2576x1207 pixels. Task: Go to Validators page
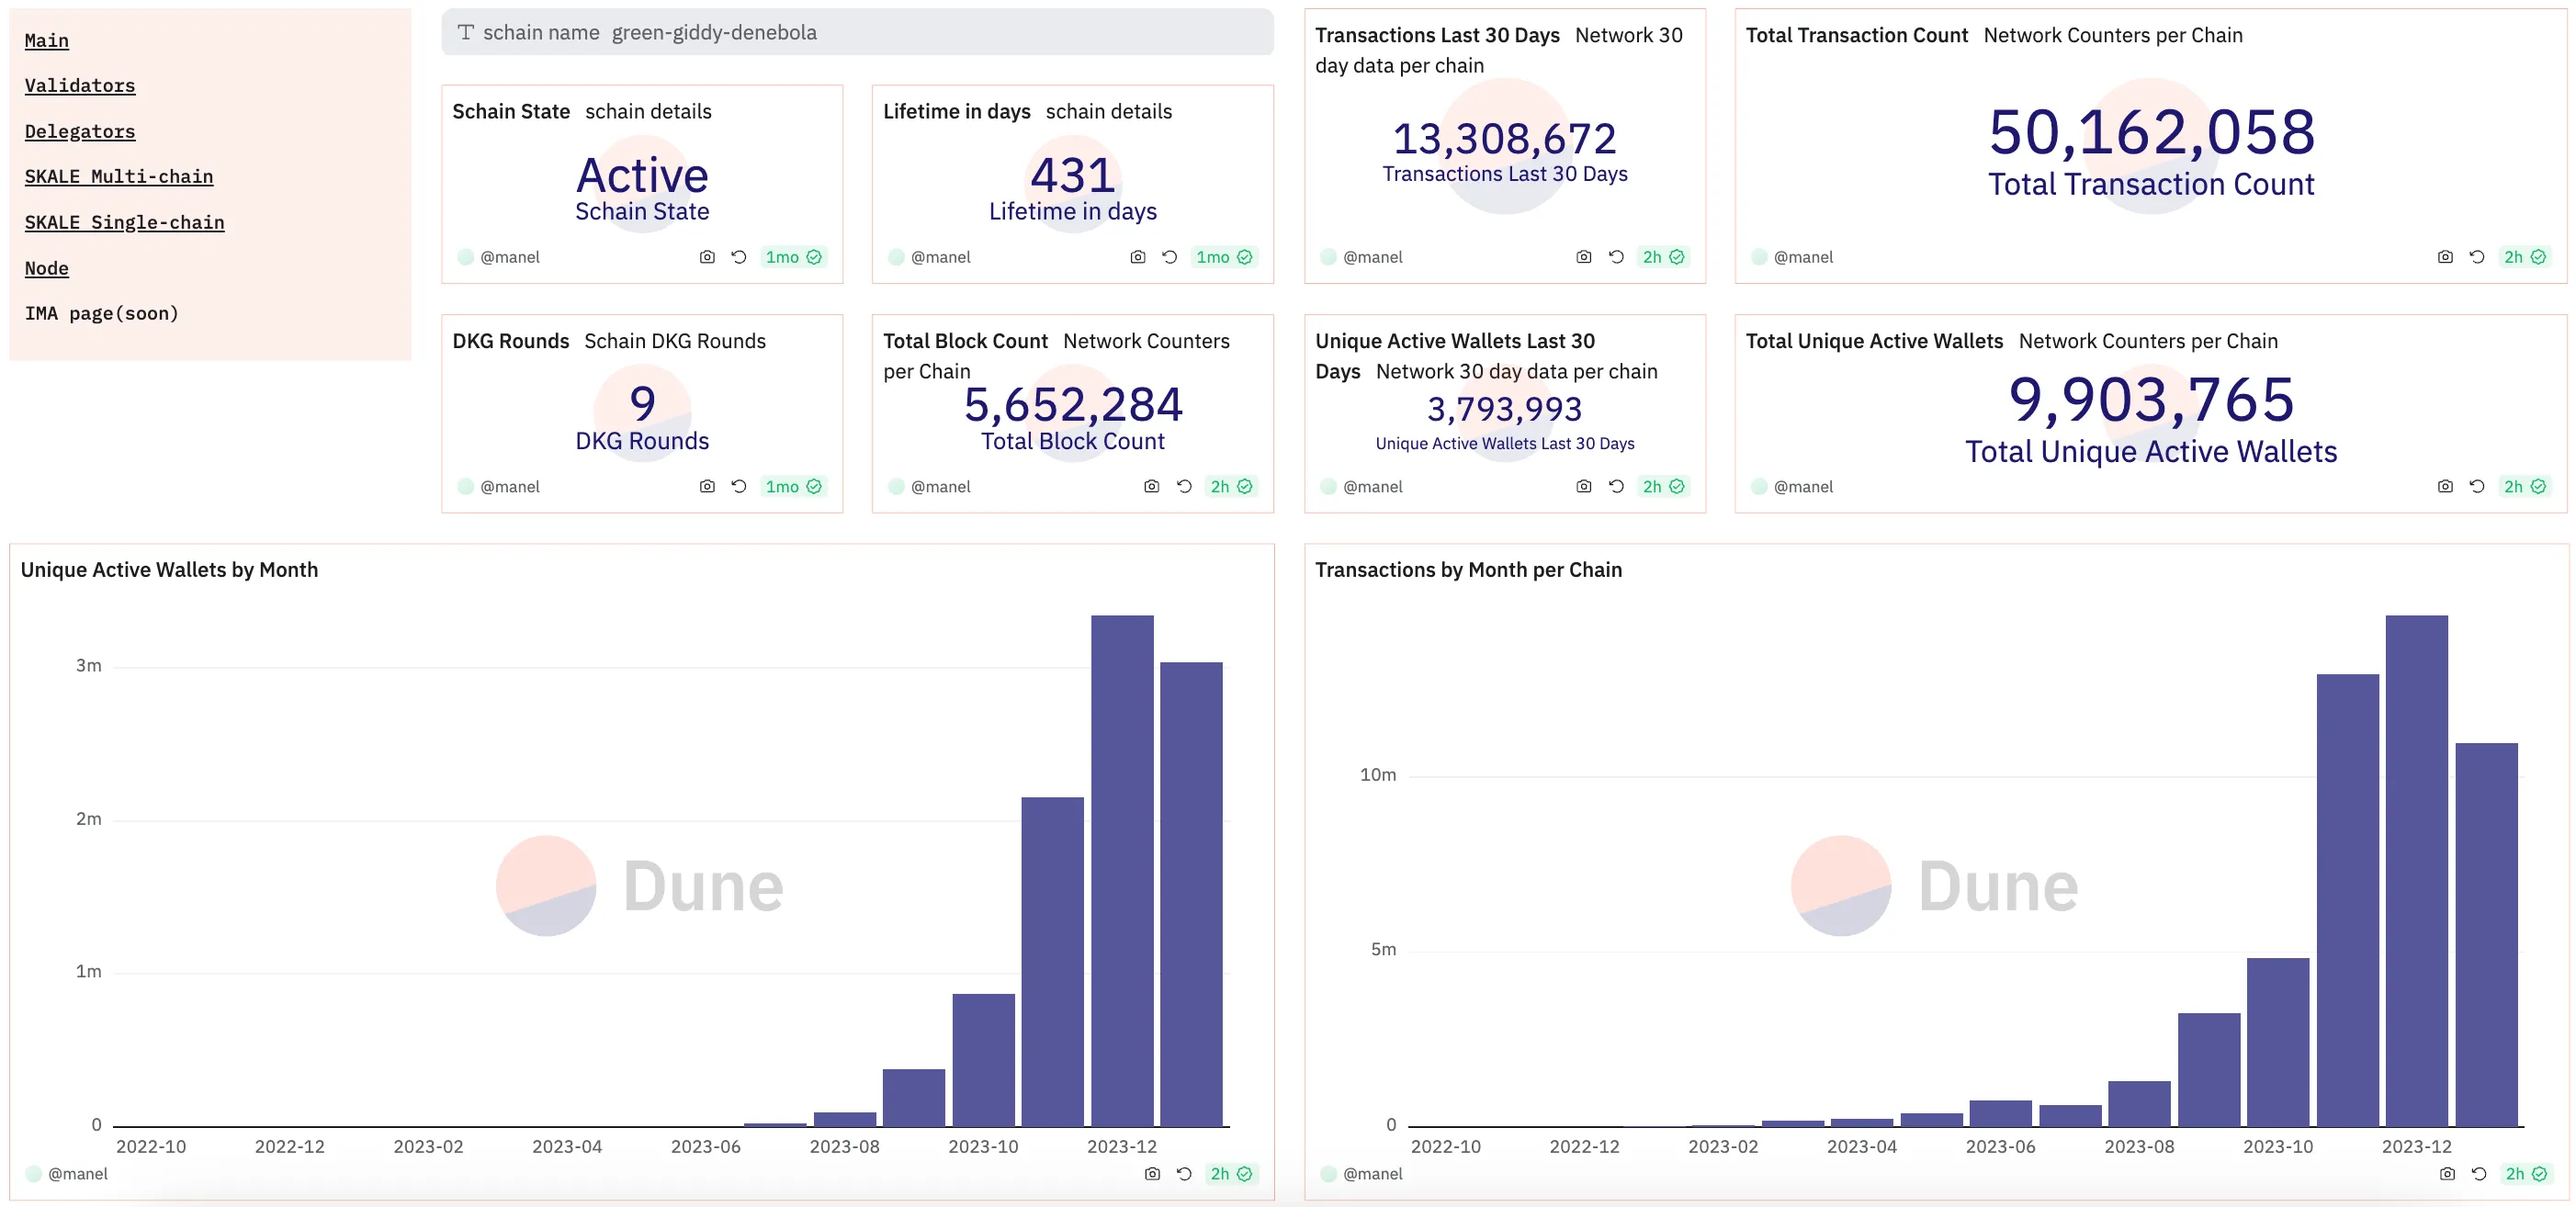pyautogui.click(x=80, y=85)
